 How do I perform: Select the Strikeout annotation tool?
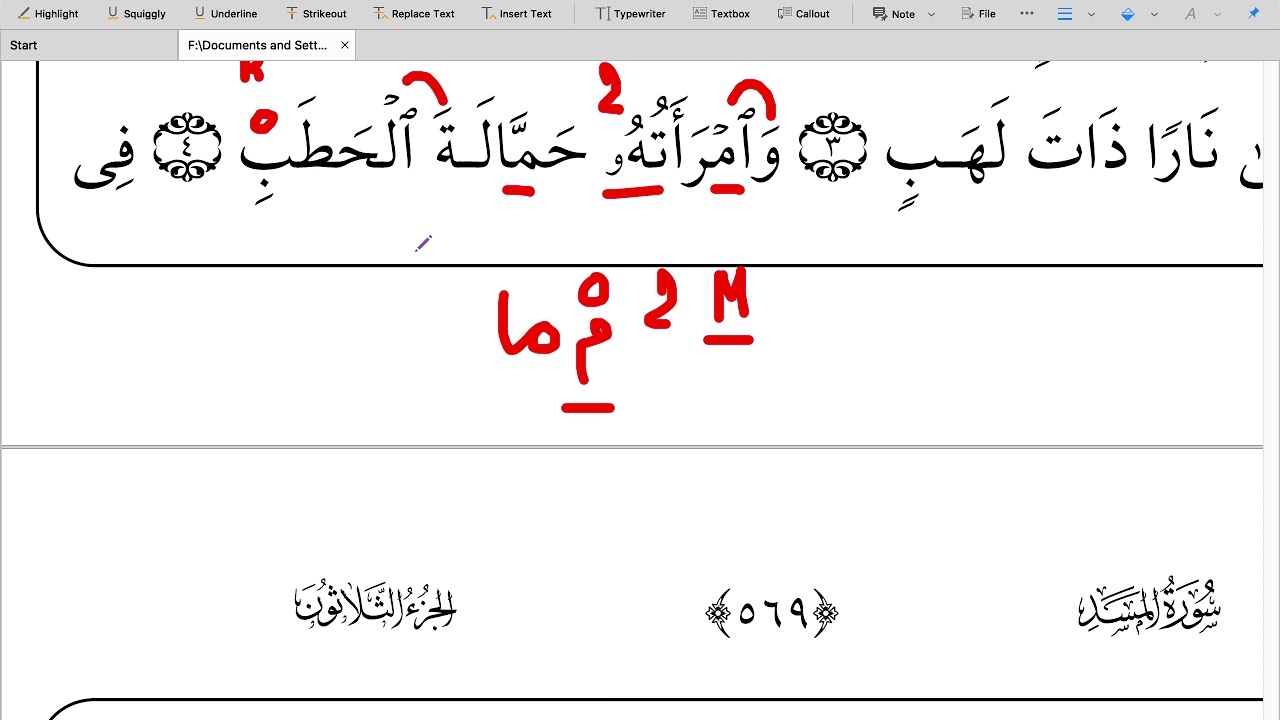point(316,14)
